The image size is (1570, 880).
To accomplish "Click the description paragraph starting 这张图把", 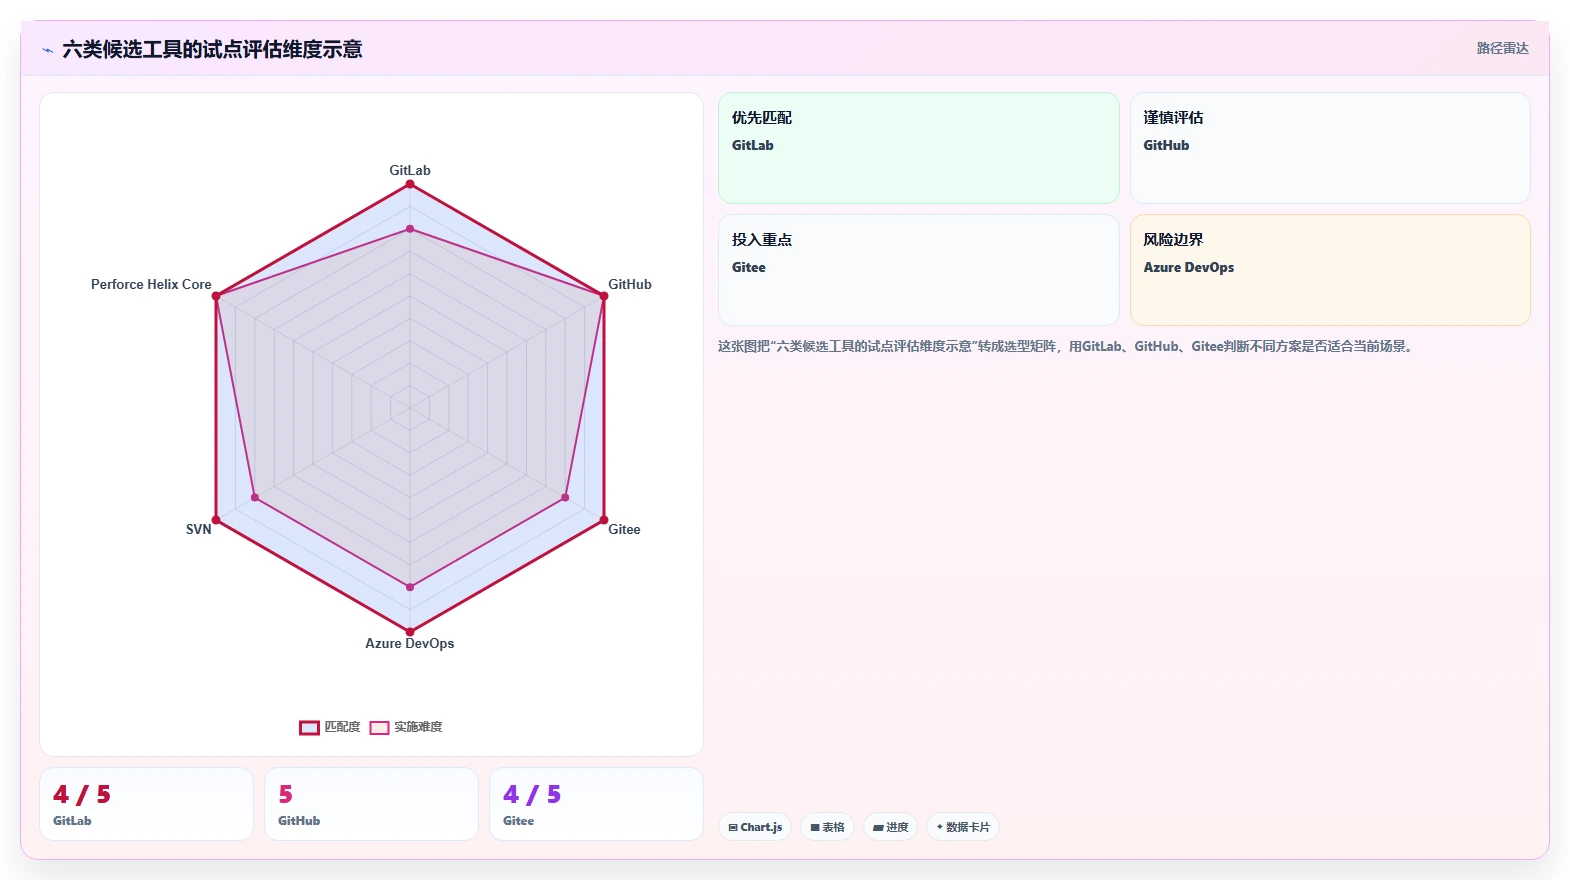I will (1066, 346).
